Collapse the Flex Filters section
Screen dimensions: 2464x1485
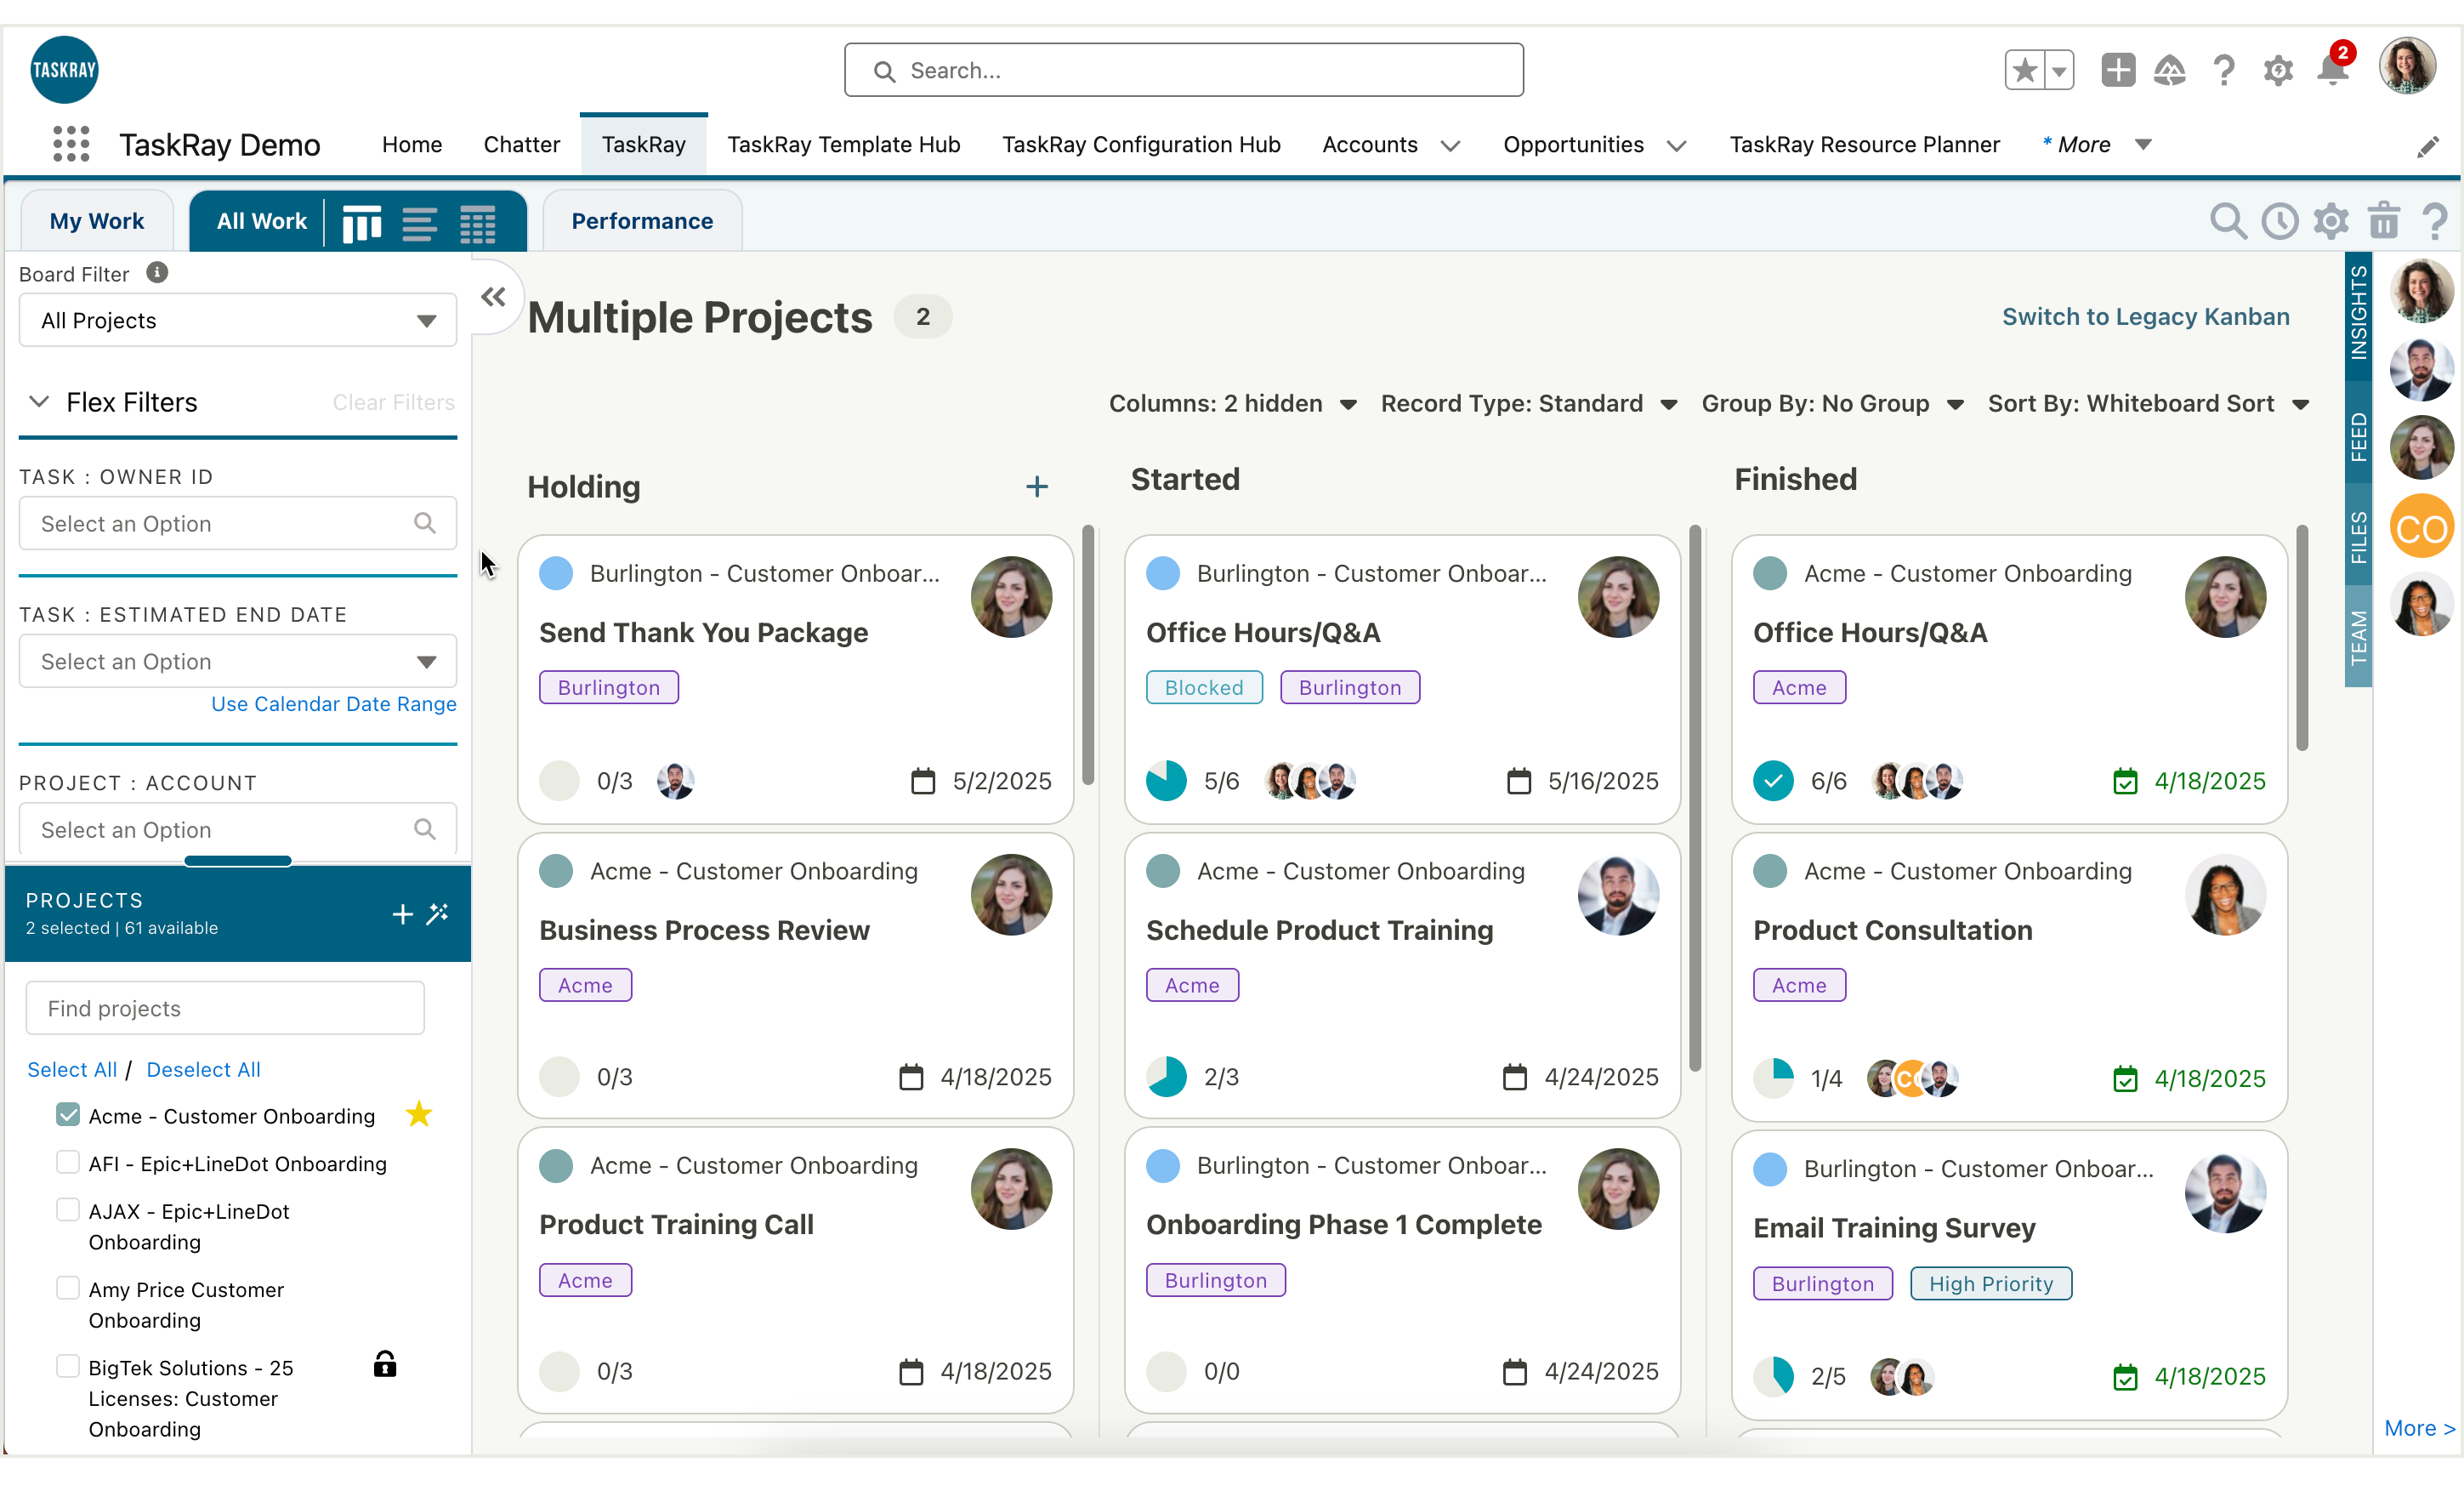point(39,402)
